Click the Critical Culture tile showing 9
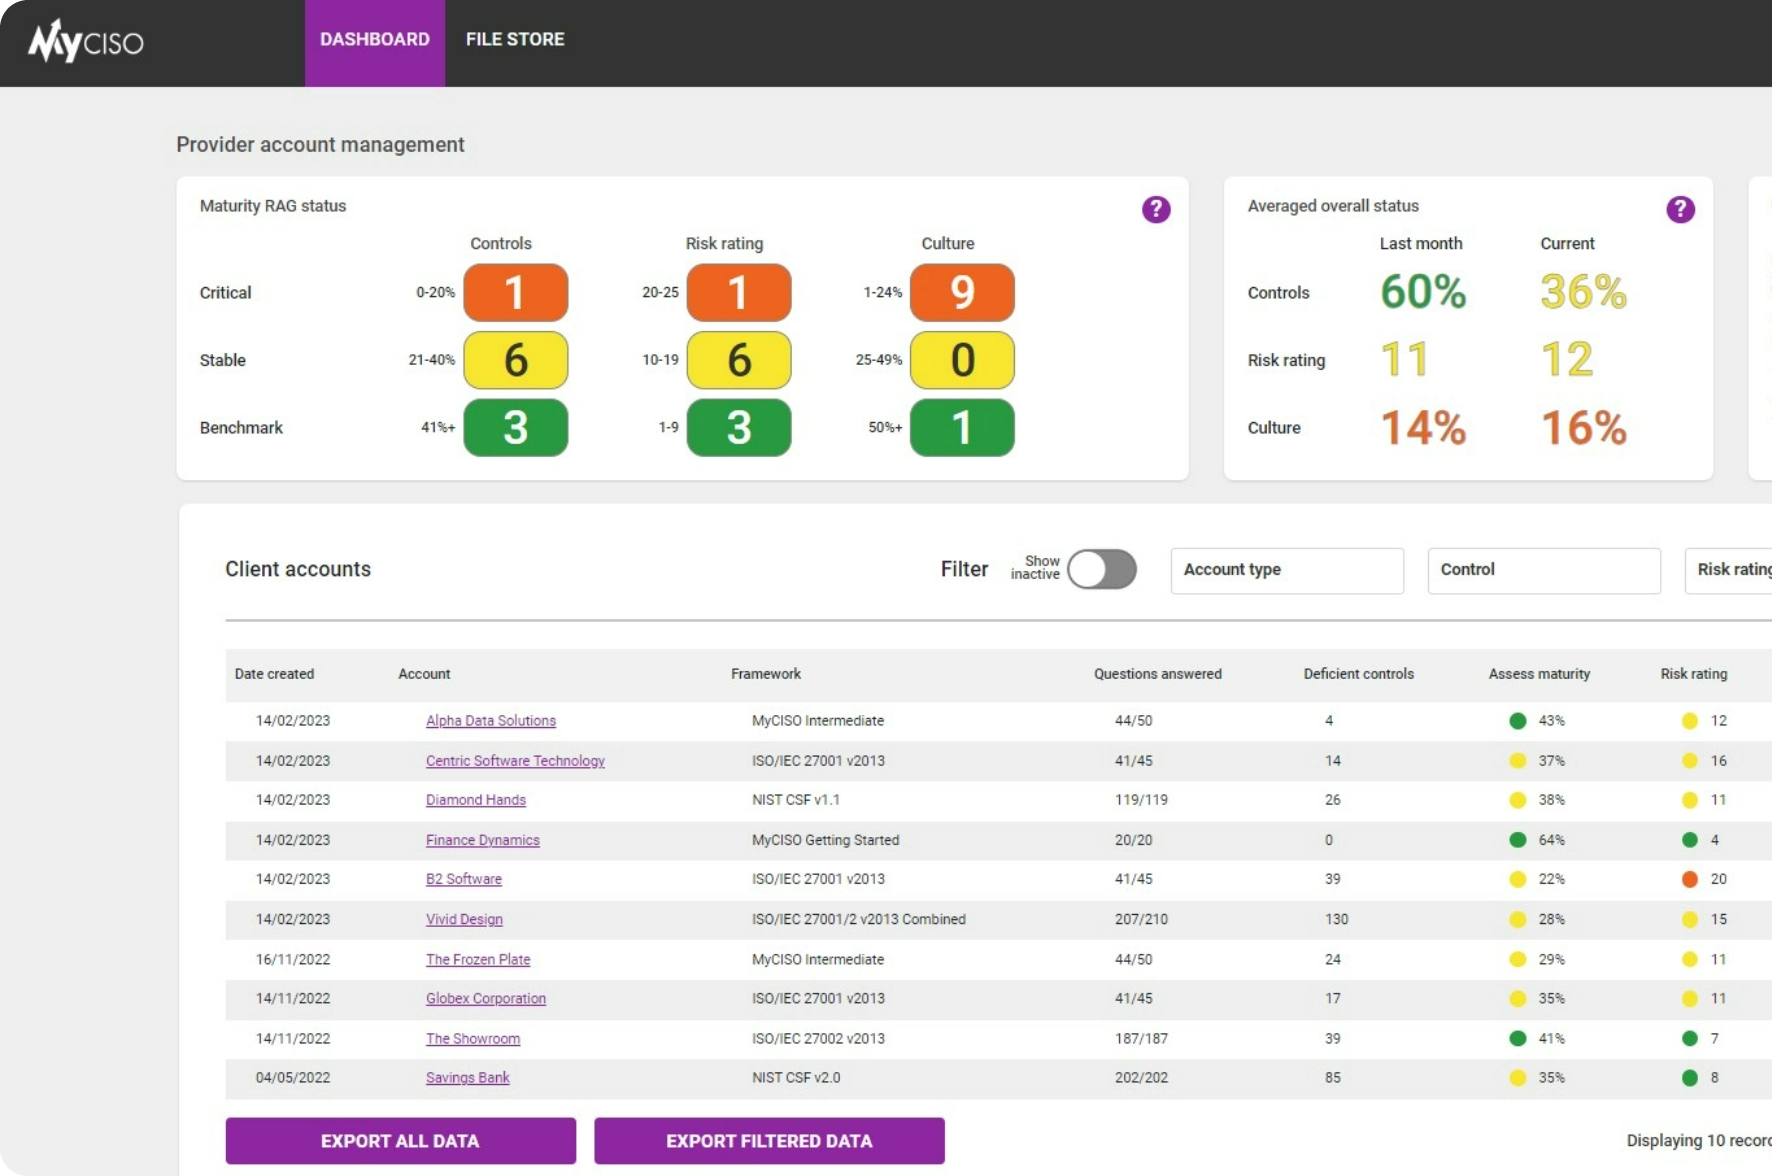The width and height of the screenshot is (1772, 1176). click(962, 292)
